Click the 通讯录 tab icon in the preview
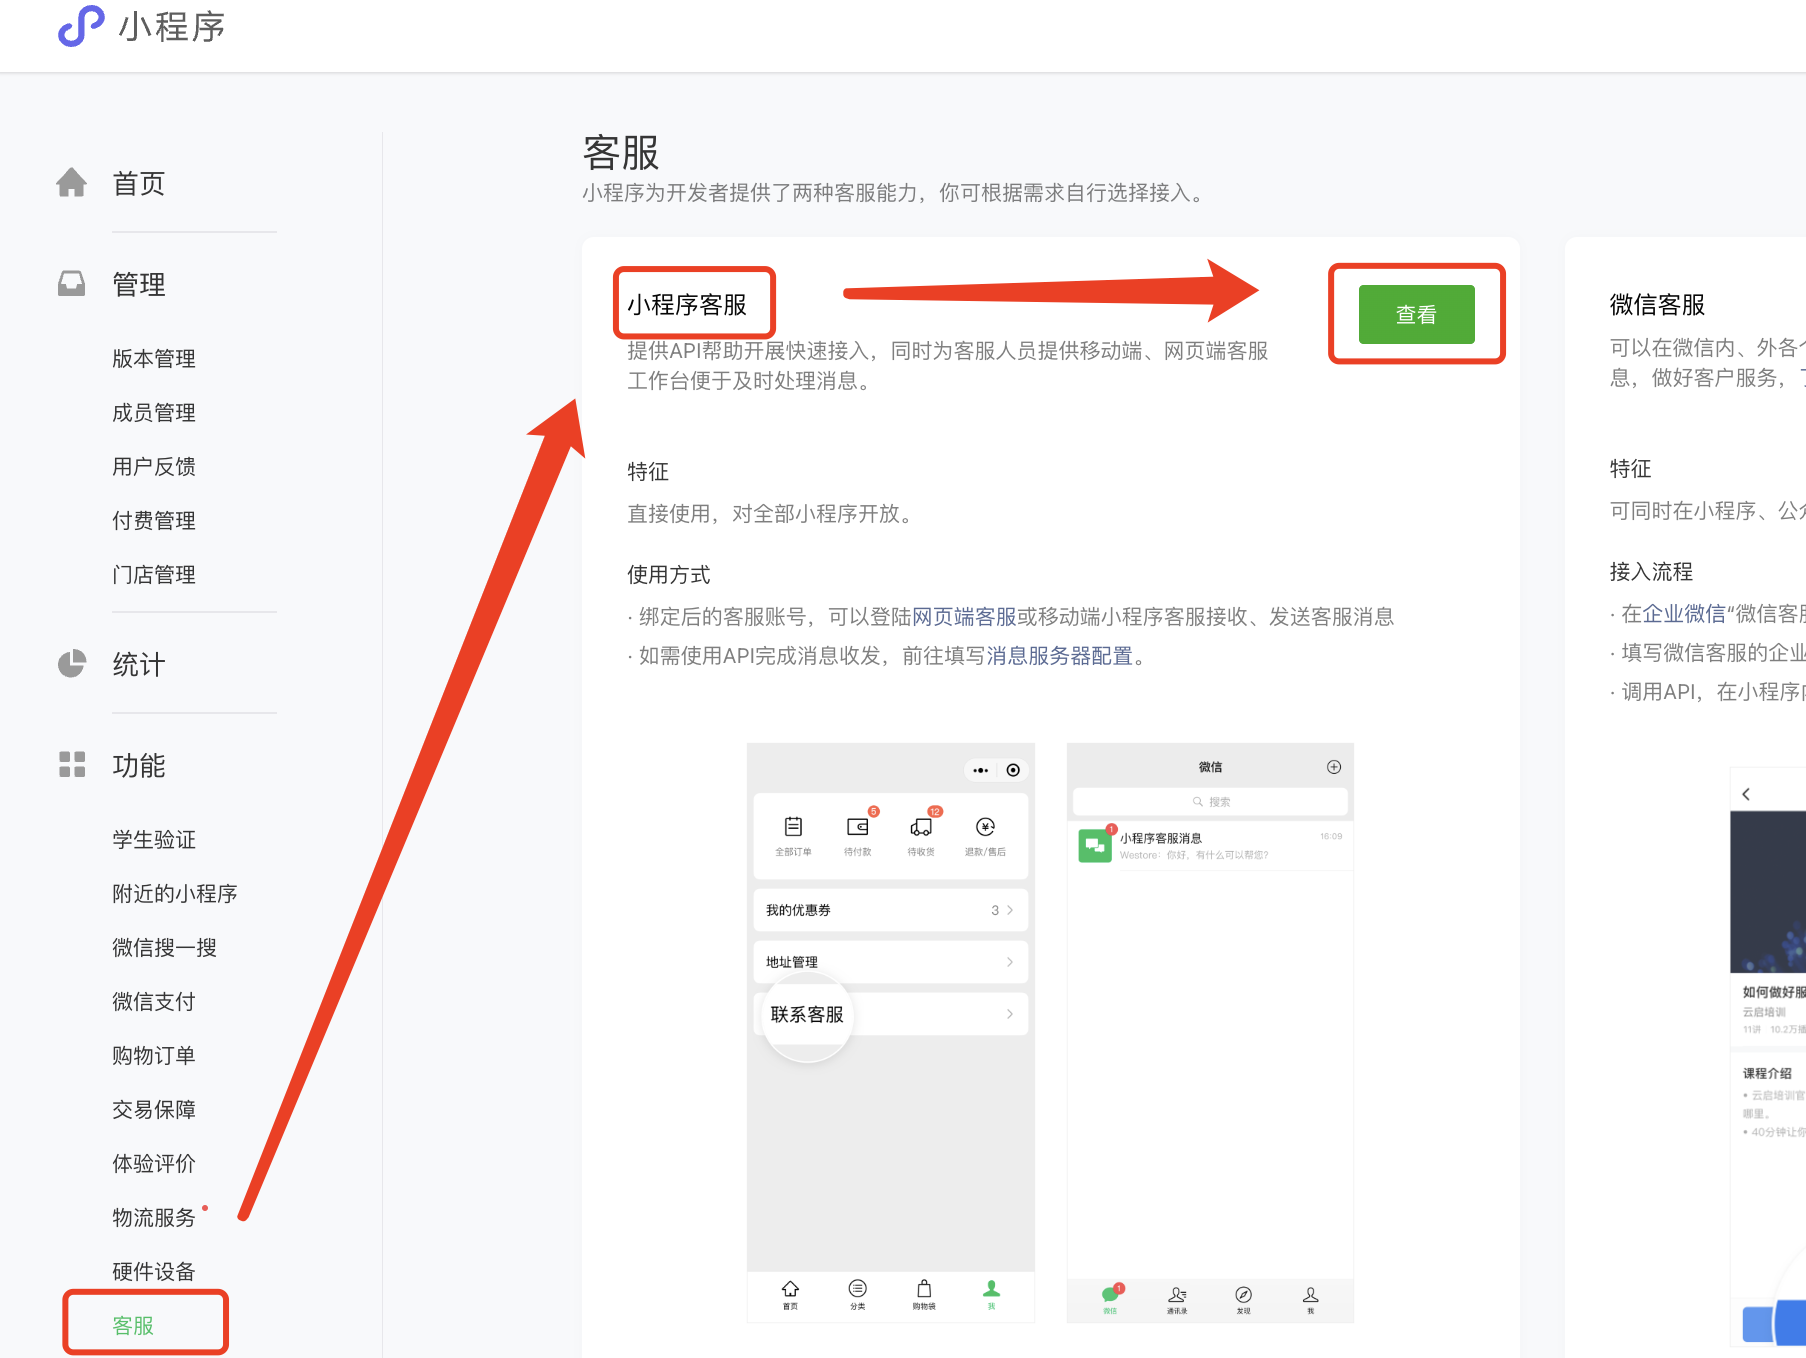Image resolution: width=1806 pixels, height=1358 pixels. click(1177, 1294)
